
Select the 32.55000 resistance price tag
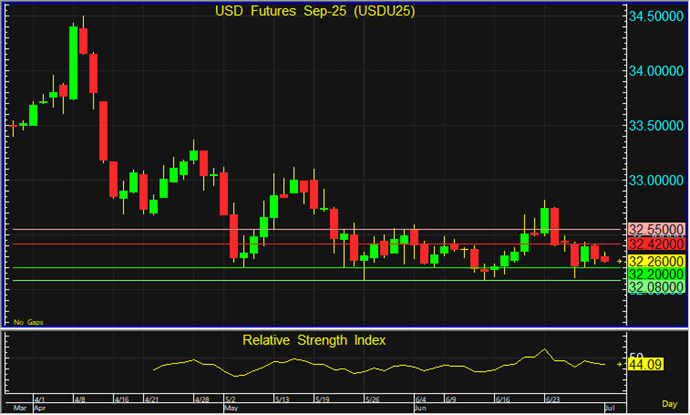pos(656,228)
